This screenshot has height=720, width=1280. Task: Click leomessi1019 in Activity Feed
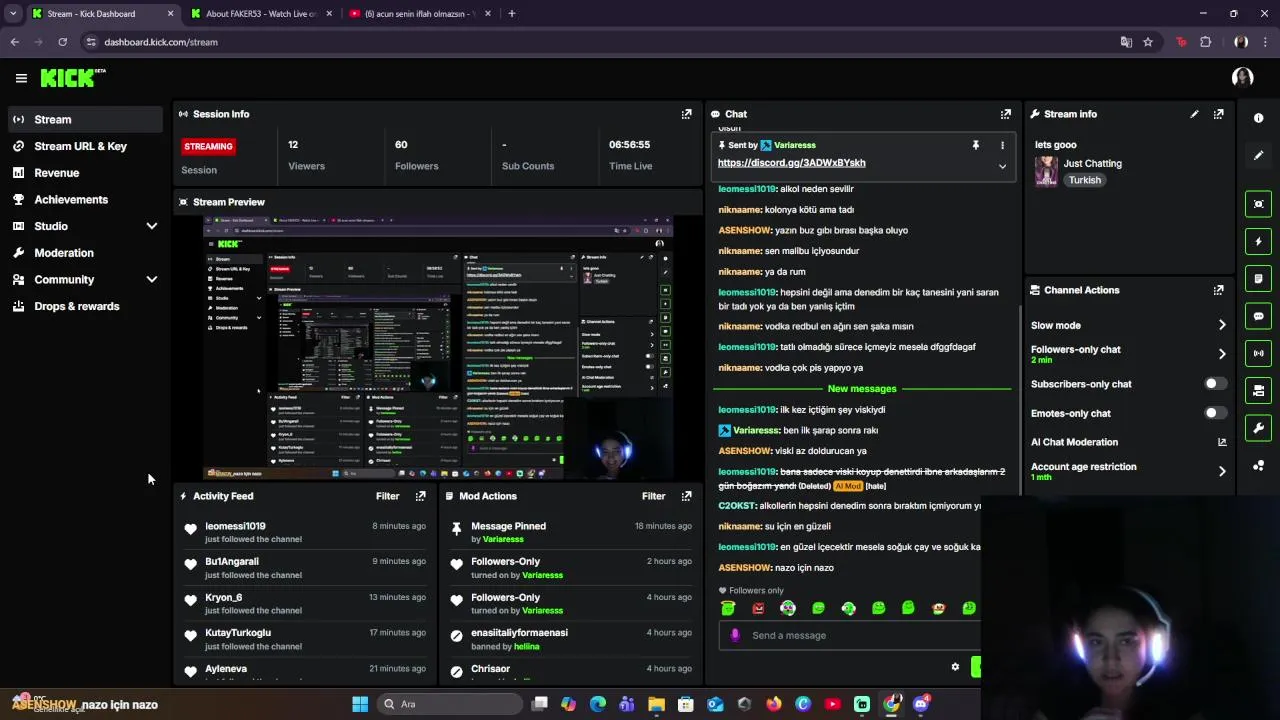click(235, 526)
